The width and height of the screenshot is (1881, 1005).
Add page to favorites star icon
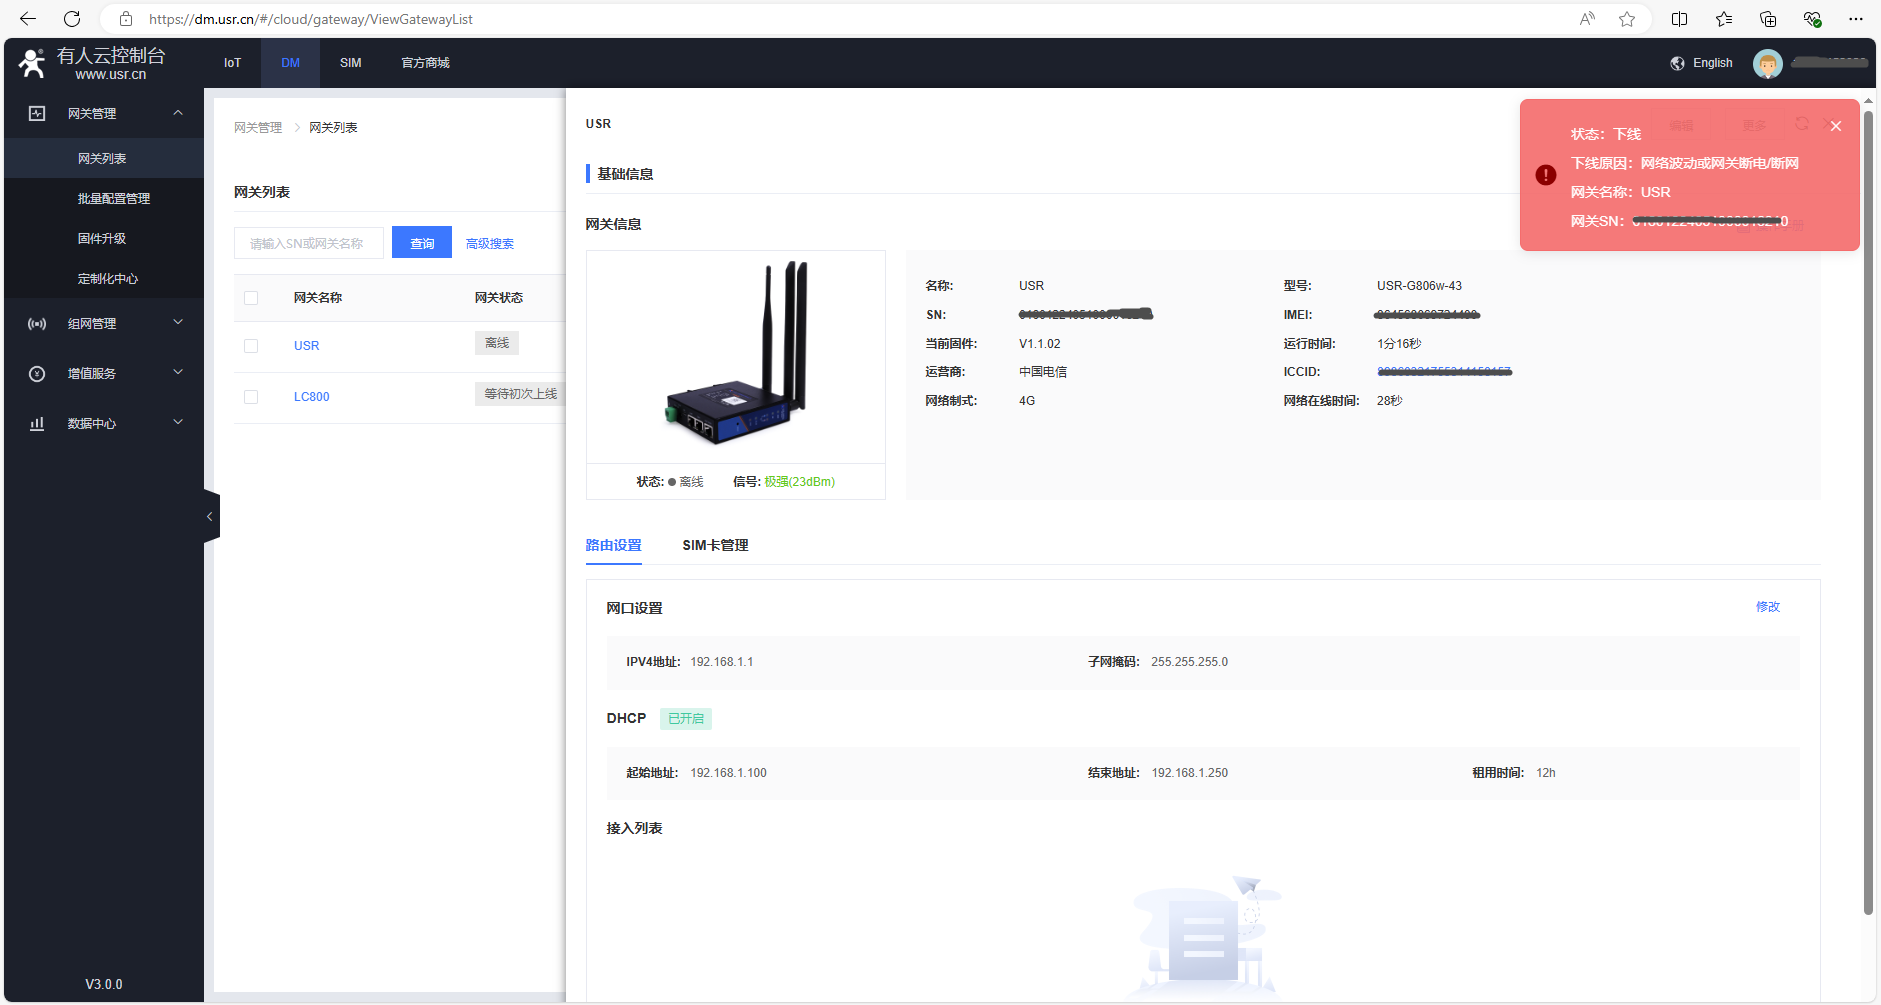(1627, 19)
